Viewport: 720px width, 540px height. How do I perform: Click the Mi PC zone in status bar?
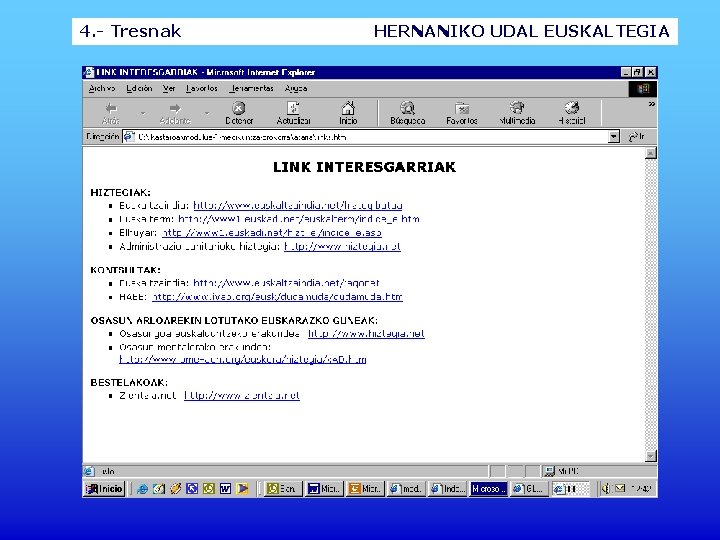(x=599, y=471)
